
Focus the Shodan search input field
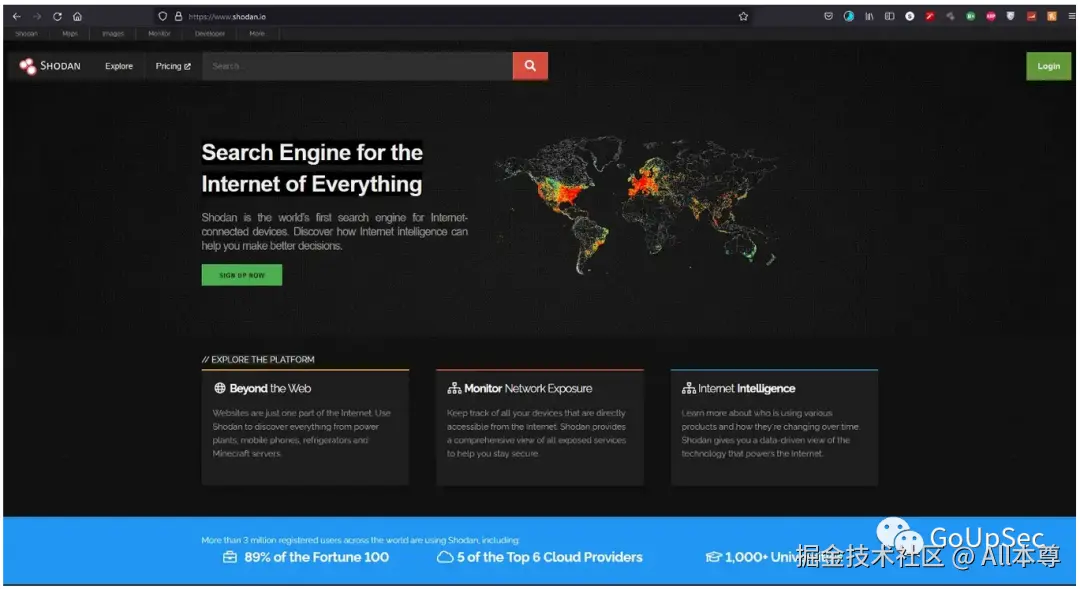[357, 66]
